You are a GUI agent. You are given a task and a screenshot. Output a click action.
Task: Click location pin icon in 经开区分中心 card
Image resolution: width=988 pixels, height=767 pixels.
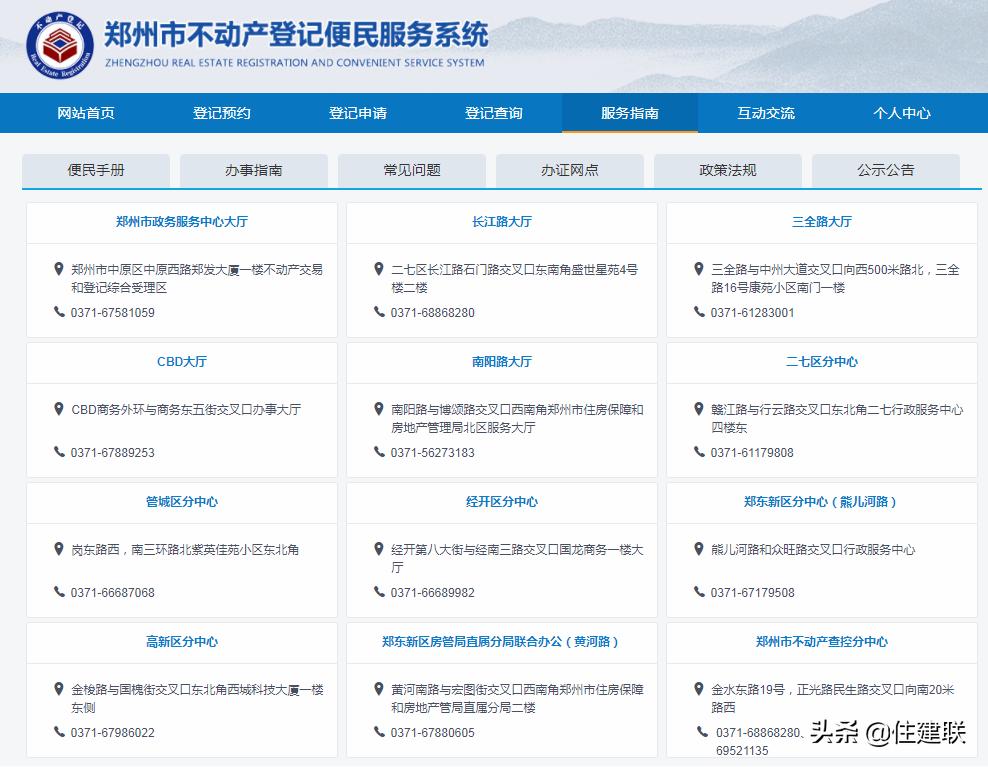coord(379,549)
